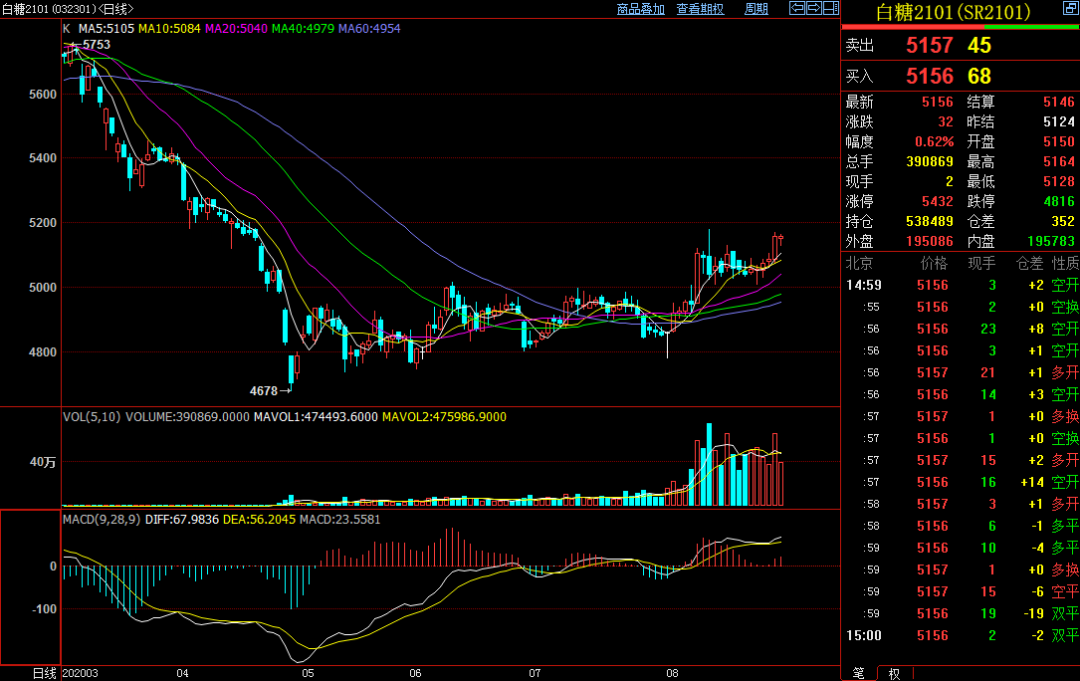Screen dimensions: 1080x681
Task: Click the 40万 volume axis label
Action: click(x=43, y=462)
